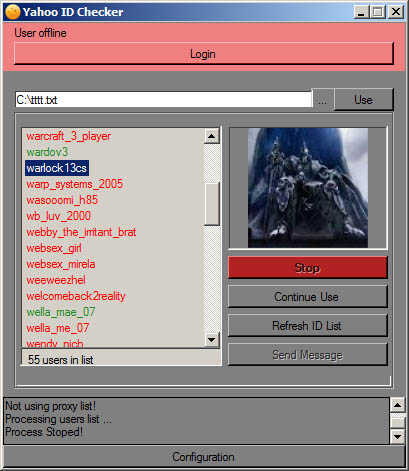
Task: Select wb_luv_2000 in the ID list
Action: pos(58,216)
